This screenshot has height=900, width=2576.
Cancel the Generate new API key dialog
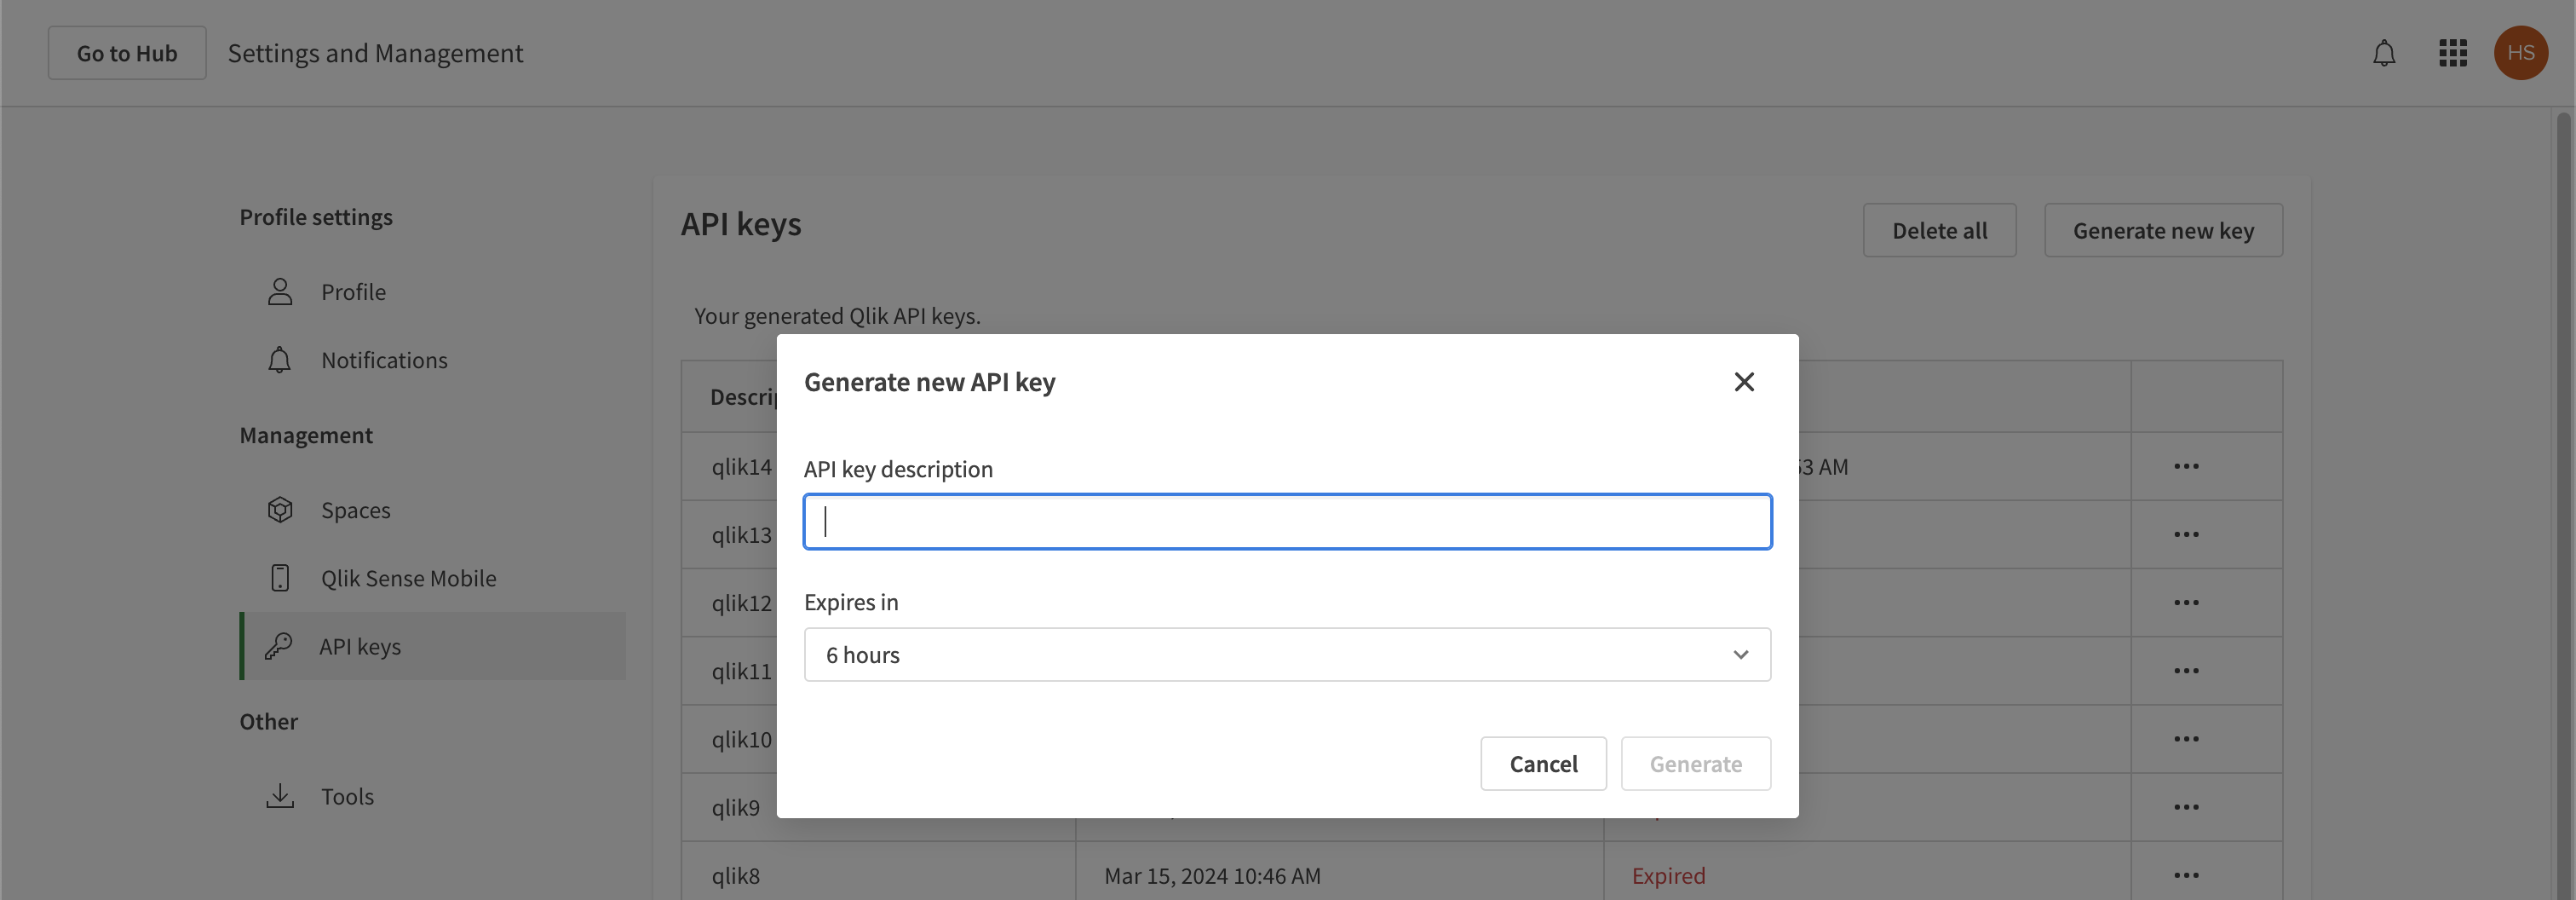click(1543, 763)
